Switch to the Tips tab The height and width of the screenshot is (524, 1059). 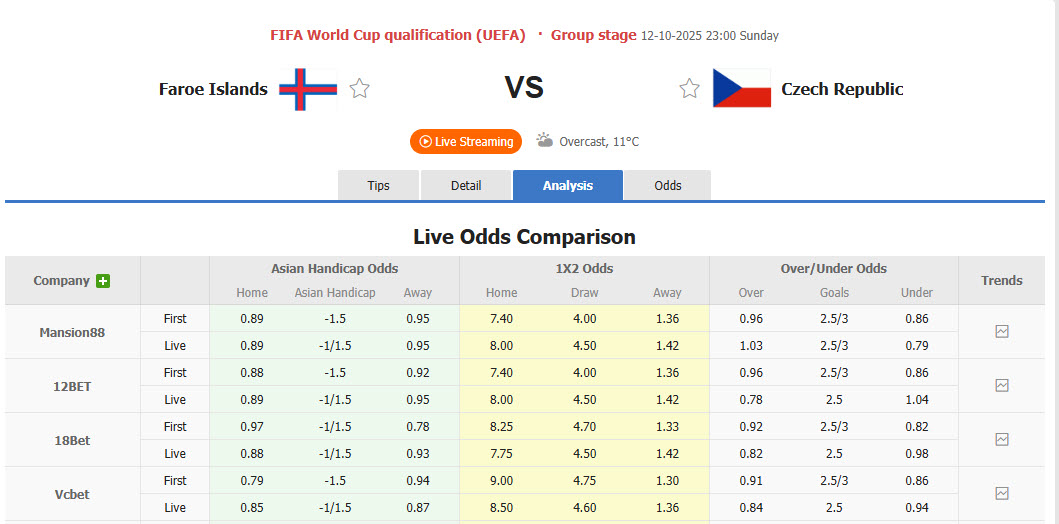coord(379,186)
